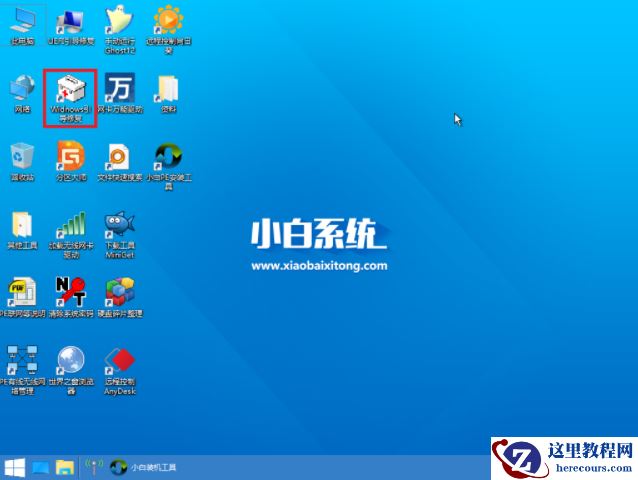
Task: Switch to the Xiaobai install tool (小白装机工具) taskbar item
Action: [143, 467]
